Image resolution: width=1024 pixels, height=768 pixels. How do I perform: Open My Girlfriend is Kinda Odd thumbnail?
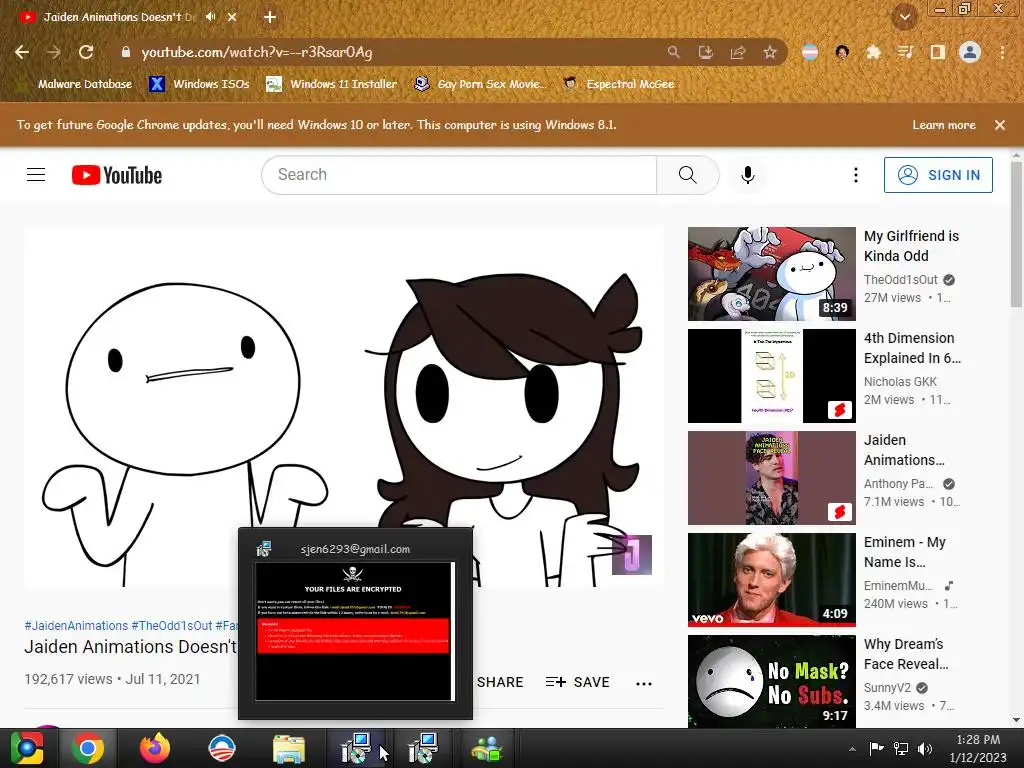tap(772, 274)
